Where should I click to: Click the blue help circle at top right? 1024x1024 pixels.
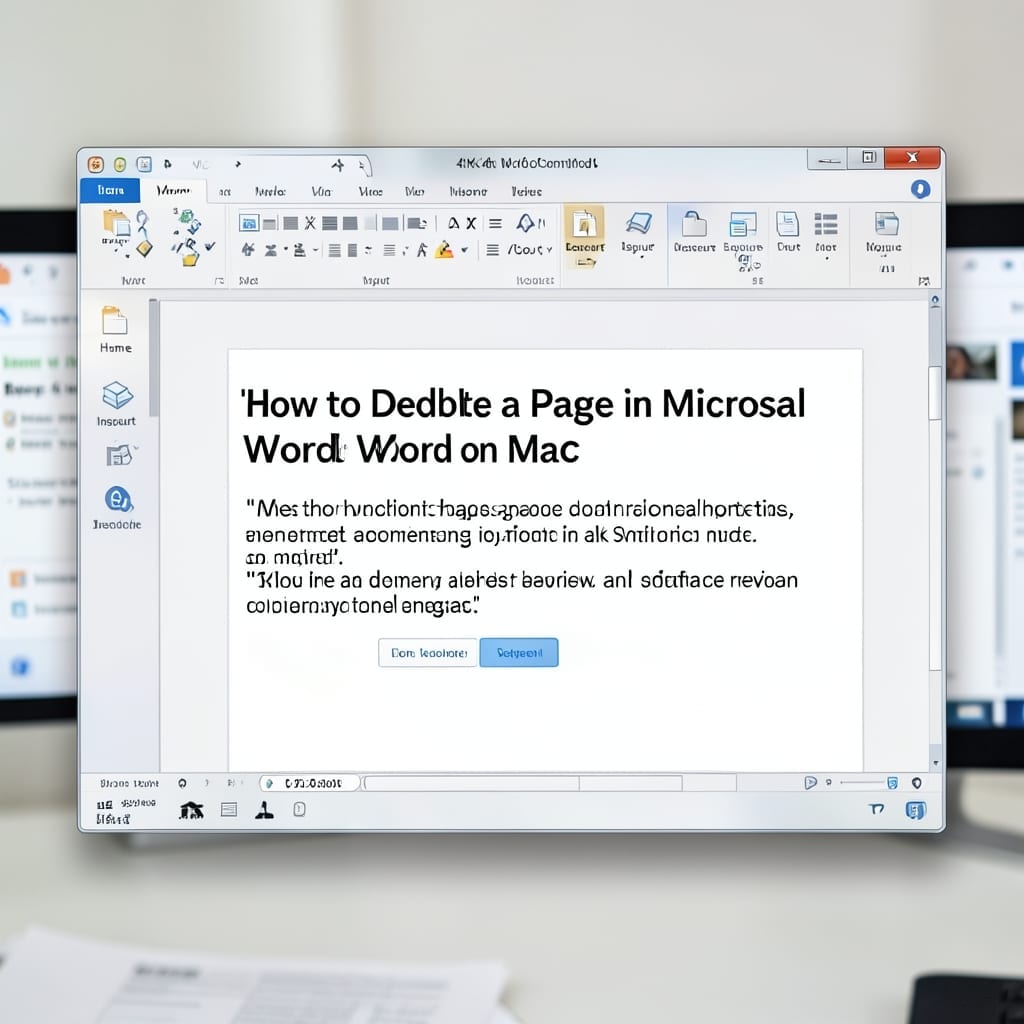921,189
